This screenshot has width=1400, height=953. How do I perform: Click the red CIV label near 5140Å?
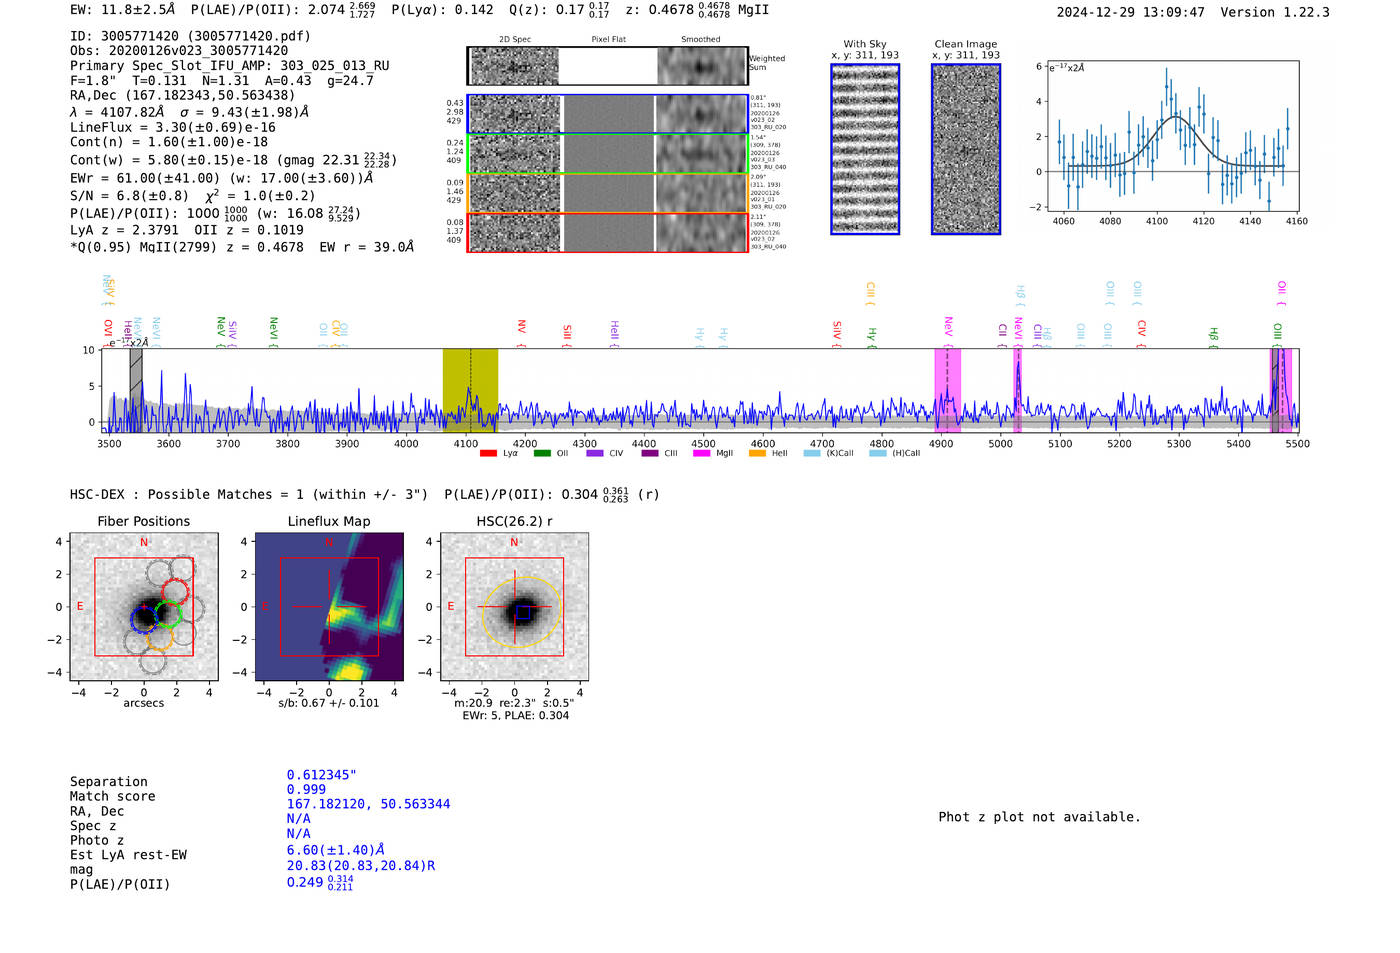coord(1141,329)
